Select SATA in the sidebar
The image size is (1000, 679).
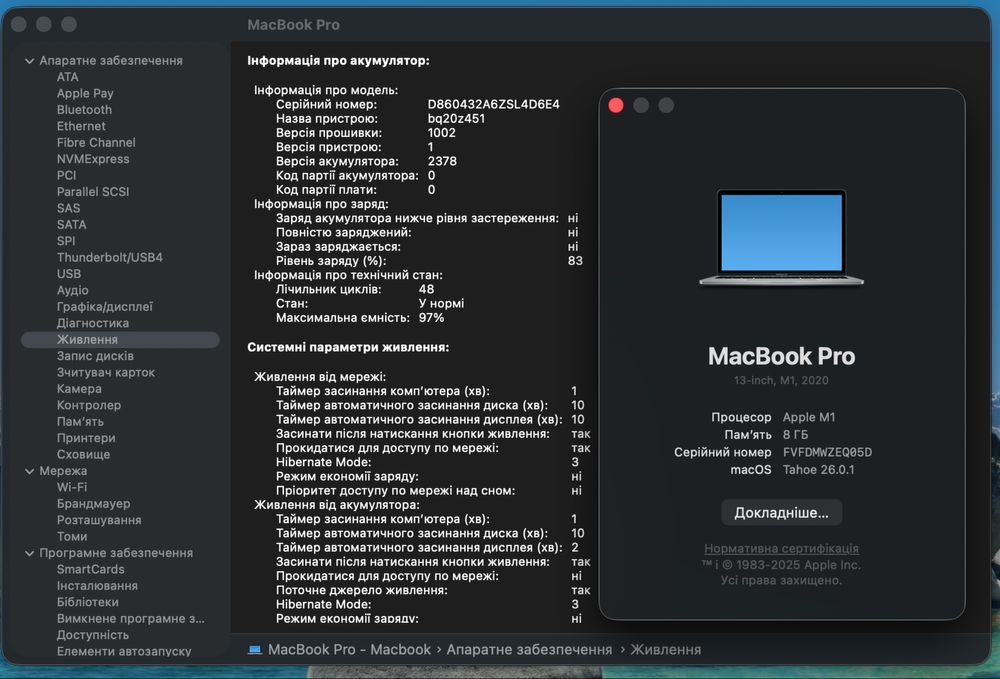click(x=71, y=224)
